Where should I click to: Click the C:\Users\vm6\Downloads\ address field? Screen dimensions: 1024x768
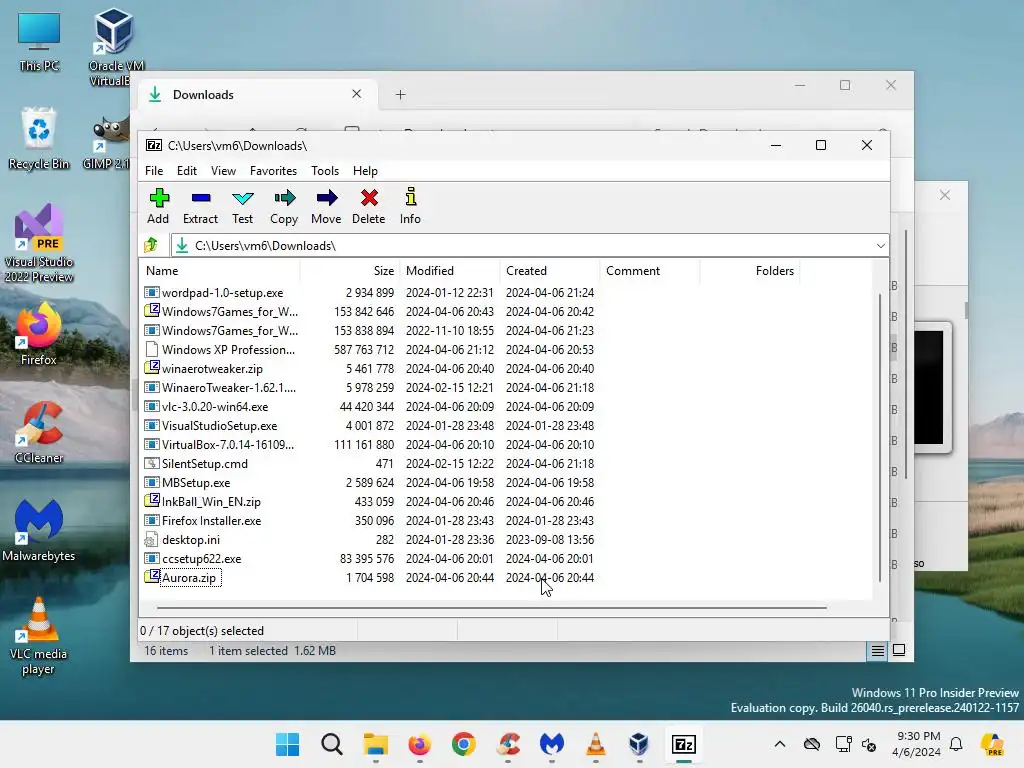(522, 246)
